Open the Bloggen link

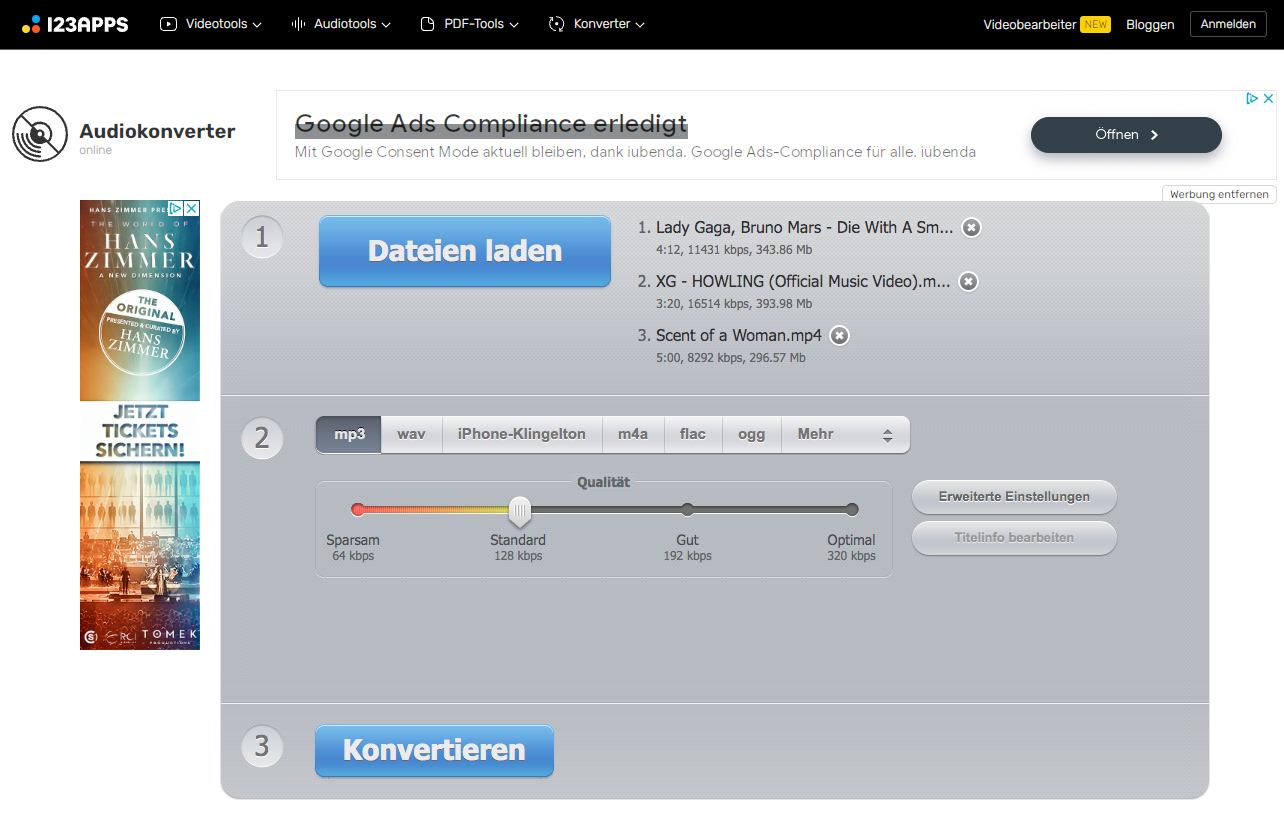pyautogui.click(x=1150, y=24)
